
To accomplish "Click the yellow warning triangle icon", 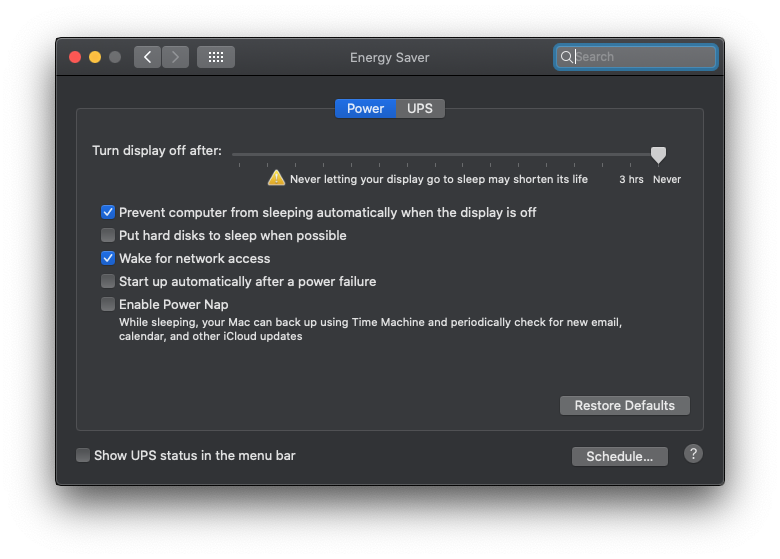I will (276, 178).
